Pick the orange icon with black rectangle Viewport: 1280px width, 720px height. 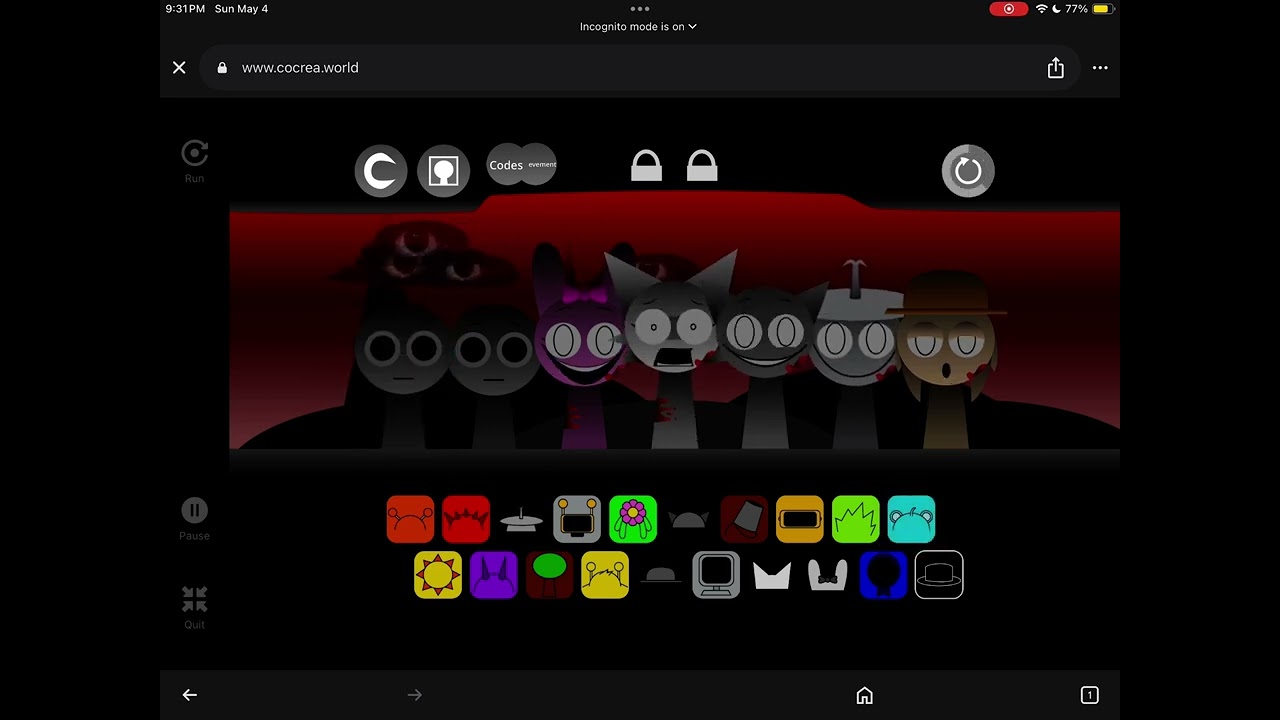pyautogui.click(x=800, y=519)
